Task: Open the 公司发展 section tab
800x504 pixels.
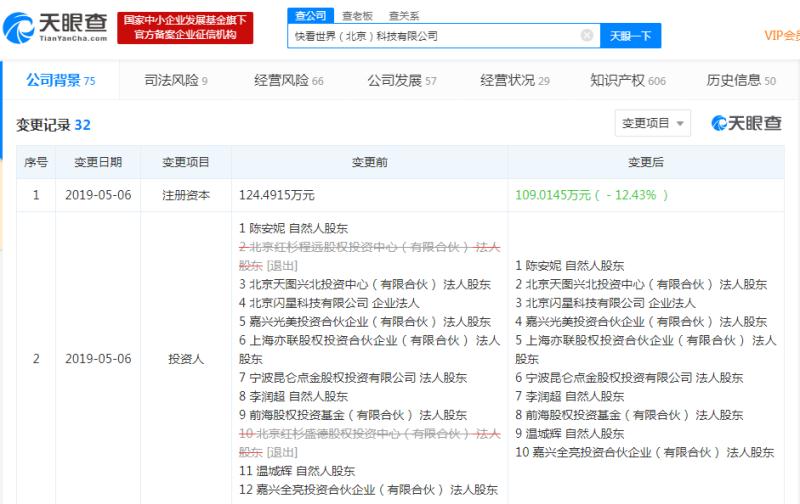Action: tap(401, 80)
